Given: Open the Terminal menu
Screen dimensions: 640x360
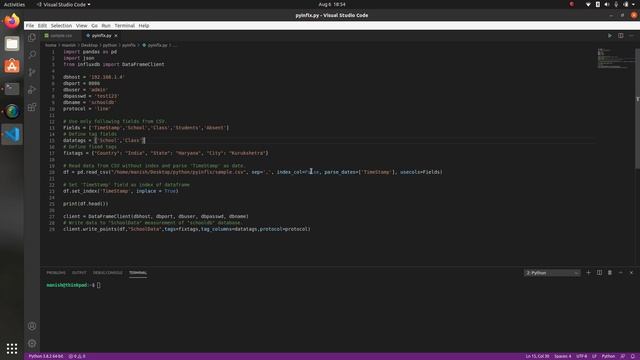Looking at the screenshot, I should [x=124, y=25].
